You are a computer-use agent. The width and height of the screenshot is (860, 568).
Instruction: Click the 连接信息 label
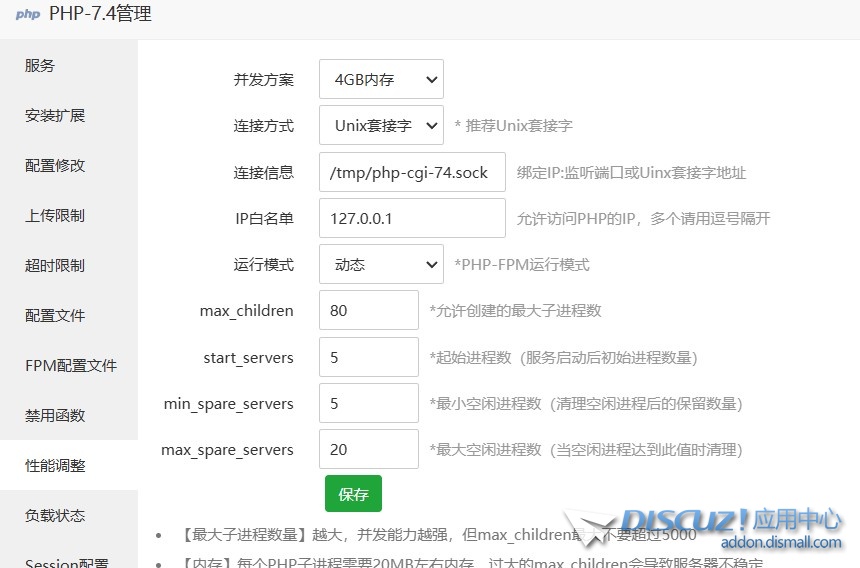pyautogui.click(x=264, y=173)
